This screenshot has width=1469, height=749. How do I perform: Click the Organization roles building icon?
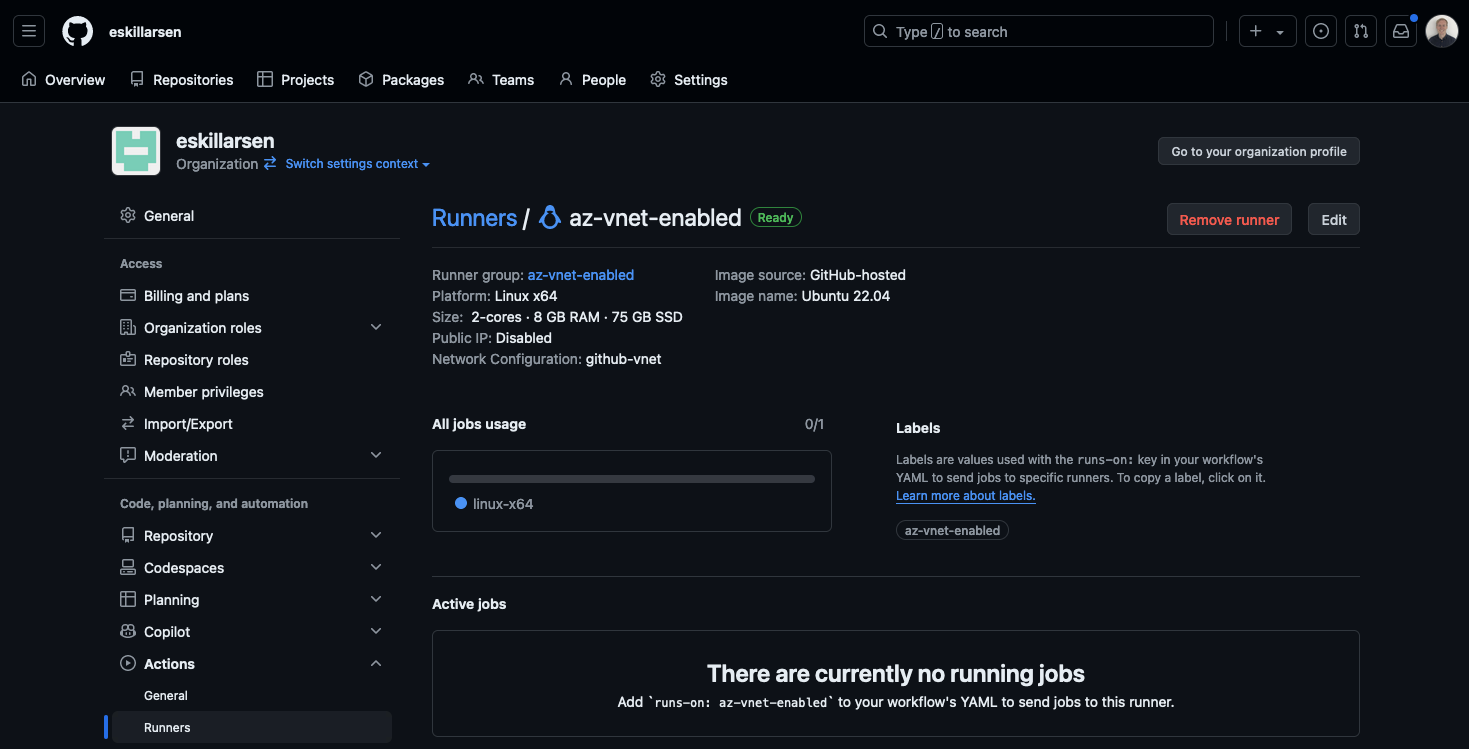tap(128, 327)
